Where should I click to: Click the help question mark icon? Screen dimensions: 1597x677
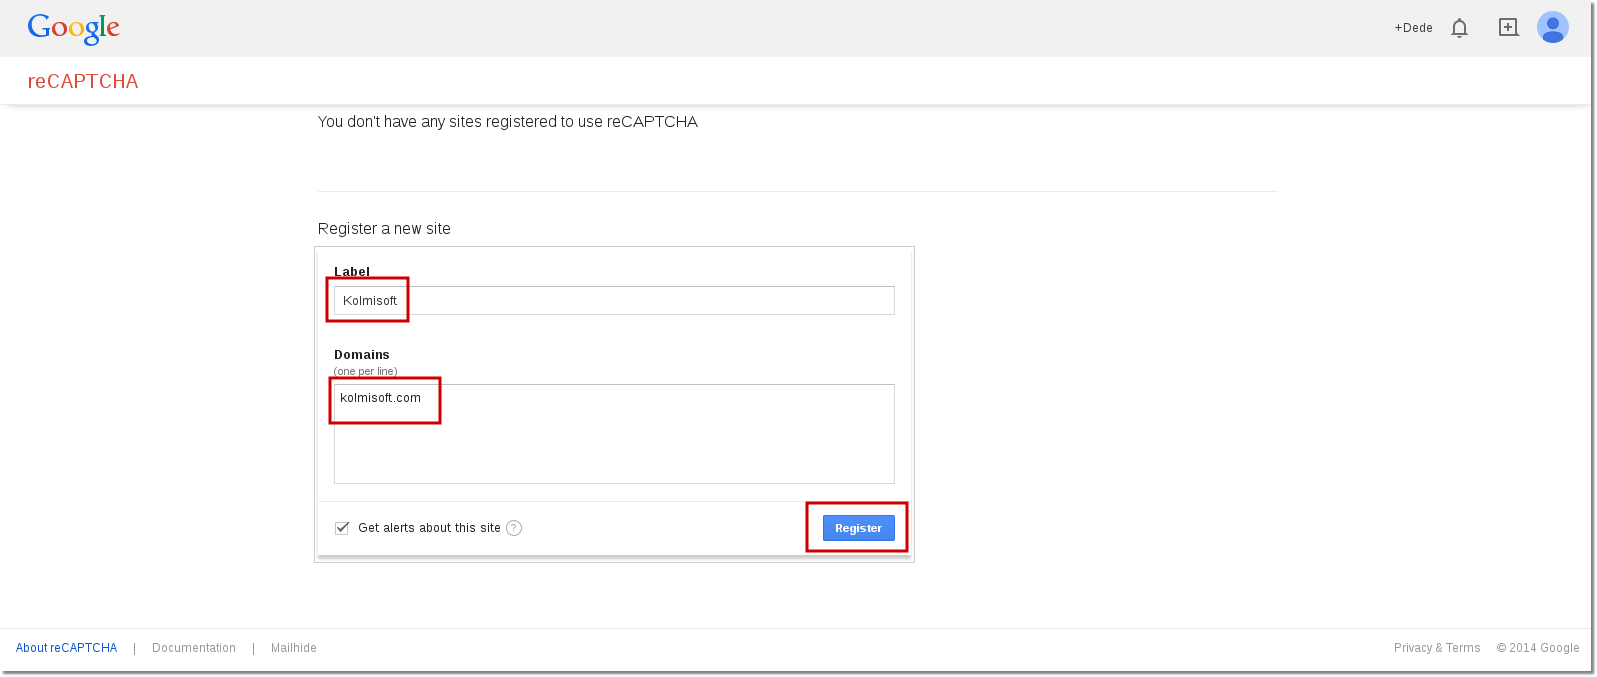[514, 528]
